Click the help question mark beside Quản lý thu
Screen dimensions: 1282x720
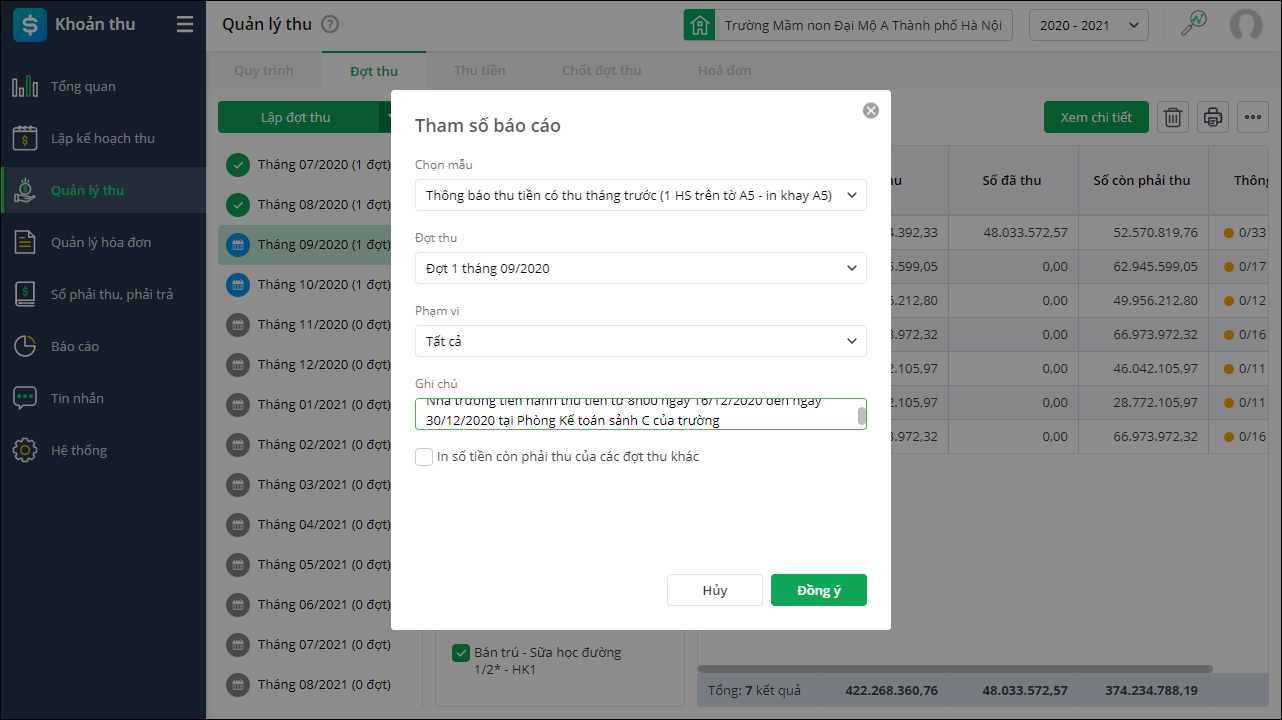[331, 25]
